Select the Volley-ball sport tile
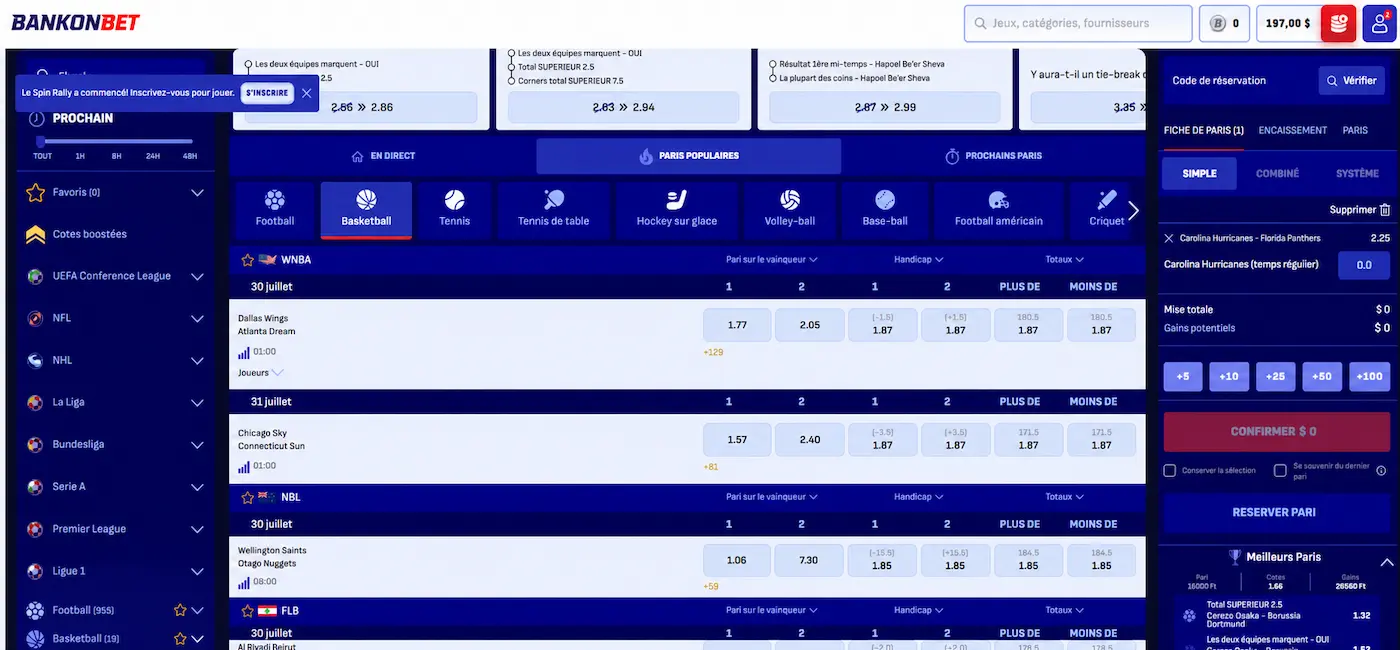Image resolution: width=1400 pixels, height=650 pixels. click(790, 210)
